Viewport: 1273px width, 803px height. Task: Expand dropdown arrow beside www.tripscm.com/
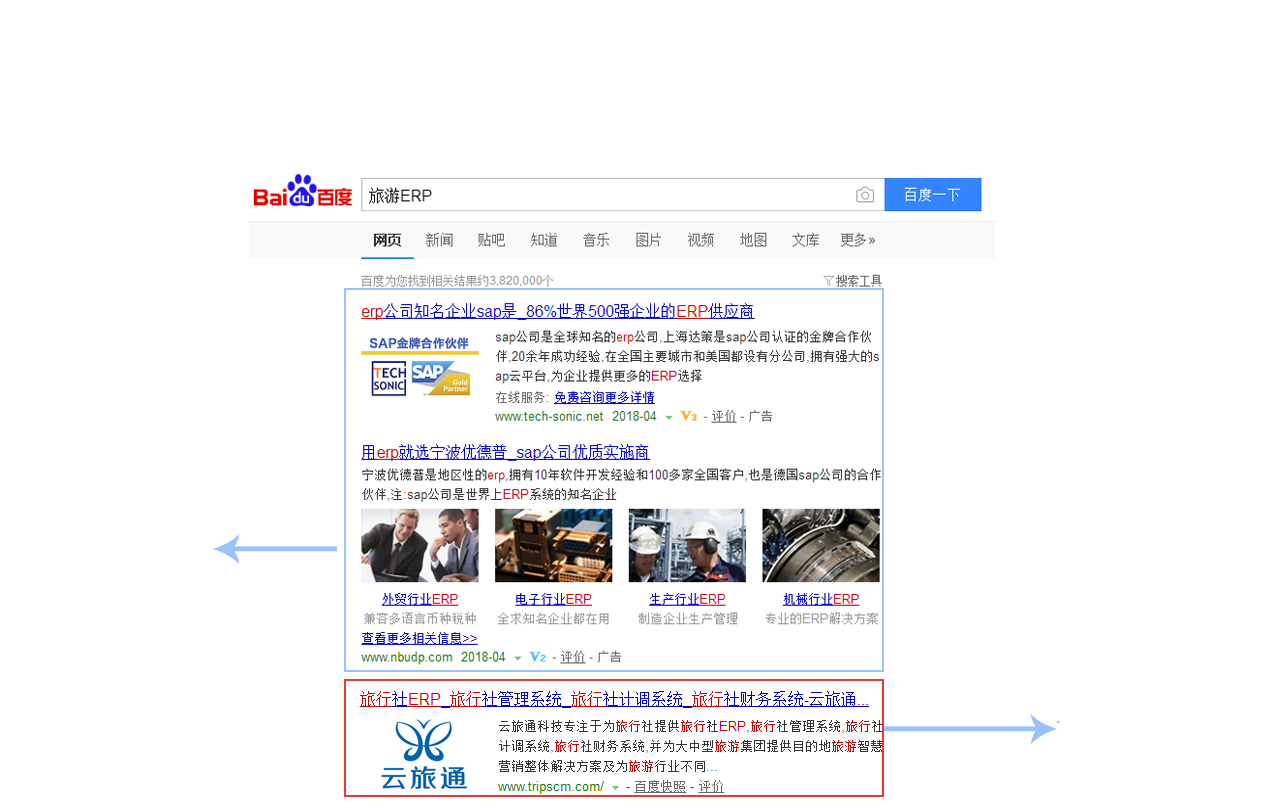point(615,788)
